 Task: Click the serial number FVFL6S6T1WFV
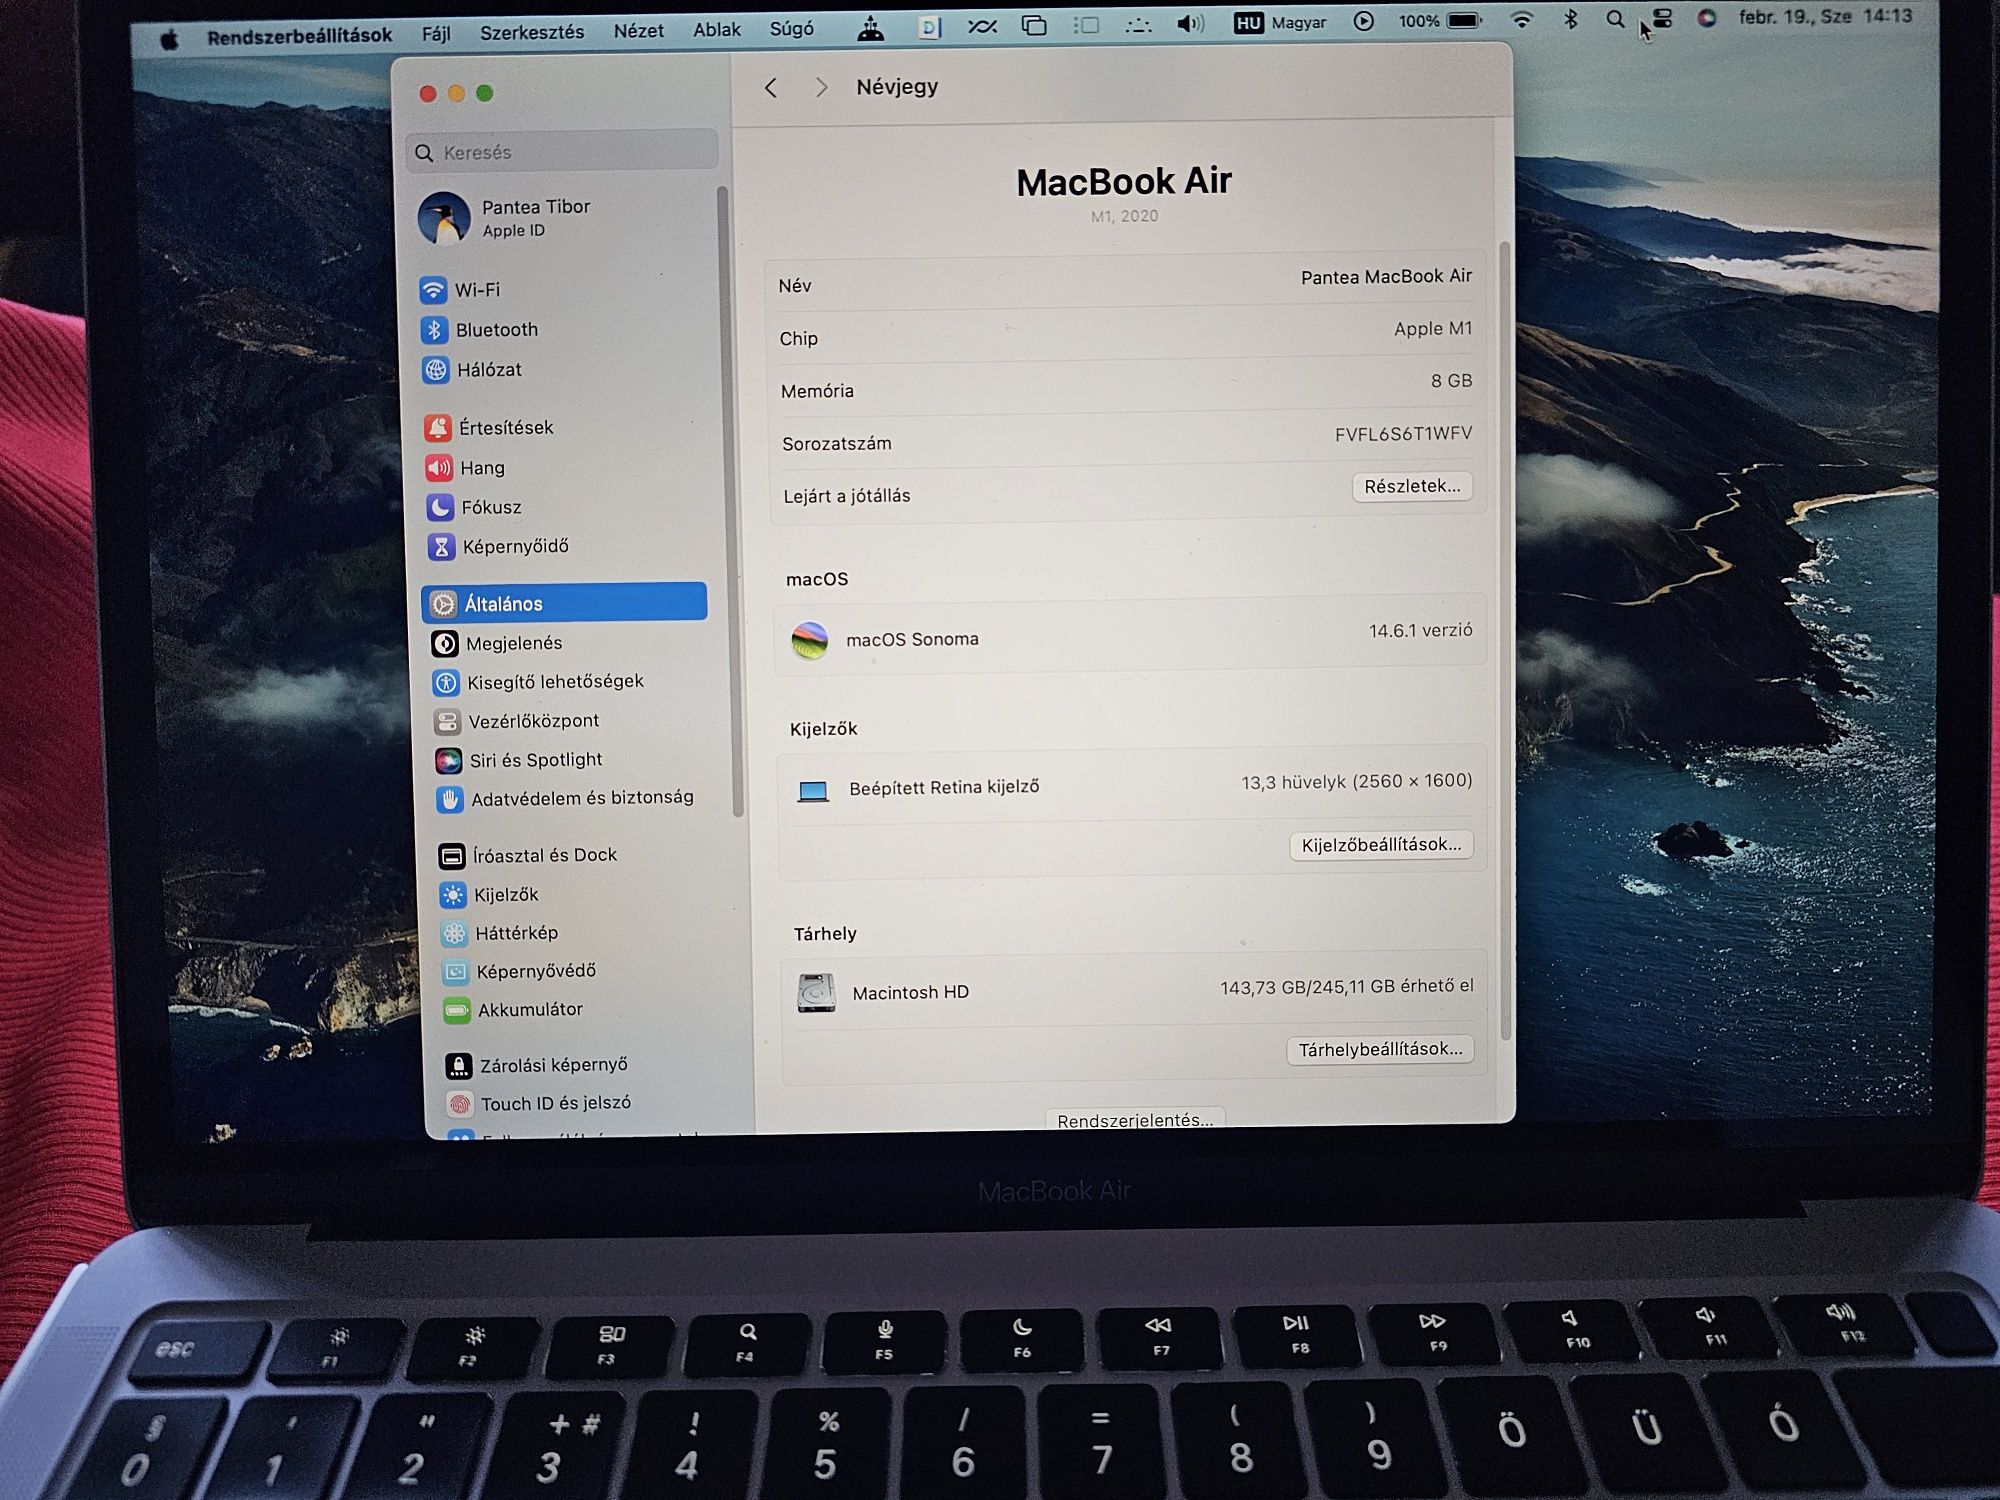(x=1403, y=434)
